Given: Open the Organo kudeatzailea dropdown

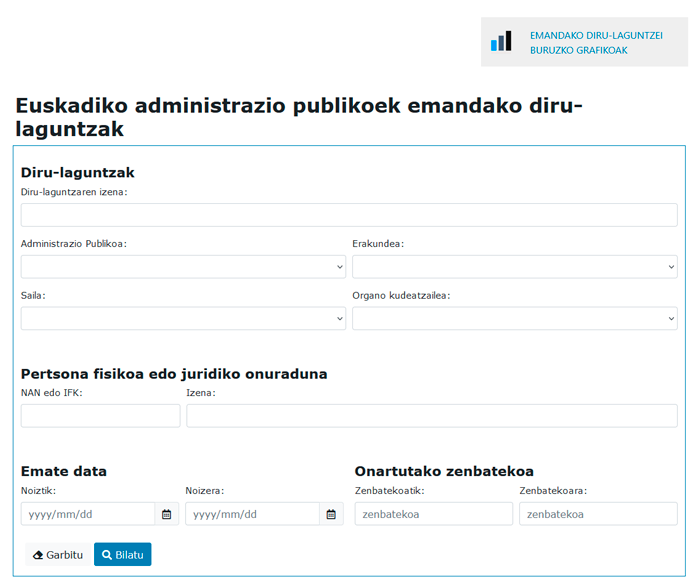Looking at the screenshot, I should point(514,318).
